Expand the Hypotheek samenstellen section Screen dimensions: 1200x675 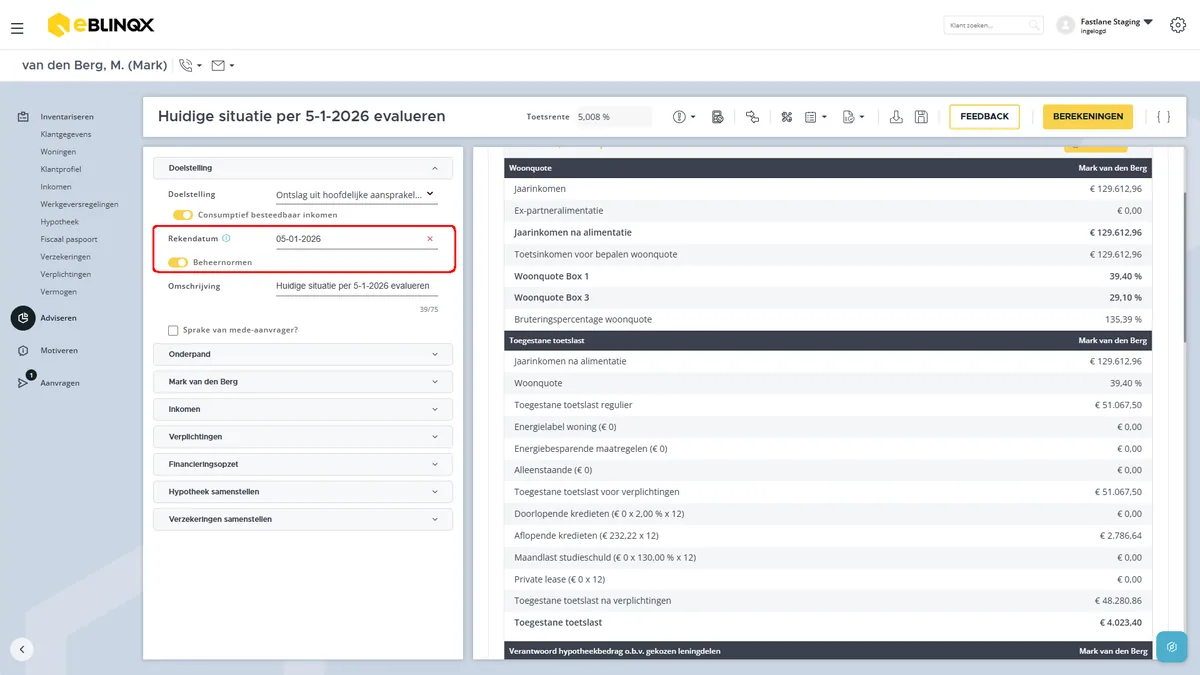tap(303, 492)
